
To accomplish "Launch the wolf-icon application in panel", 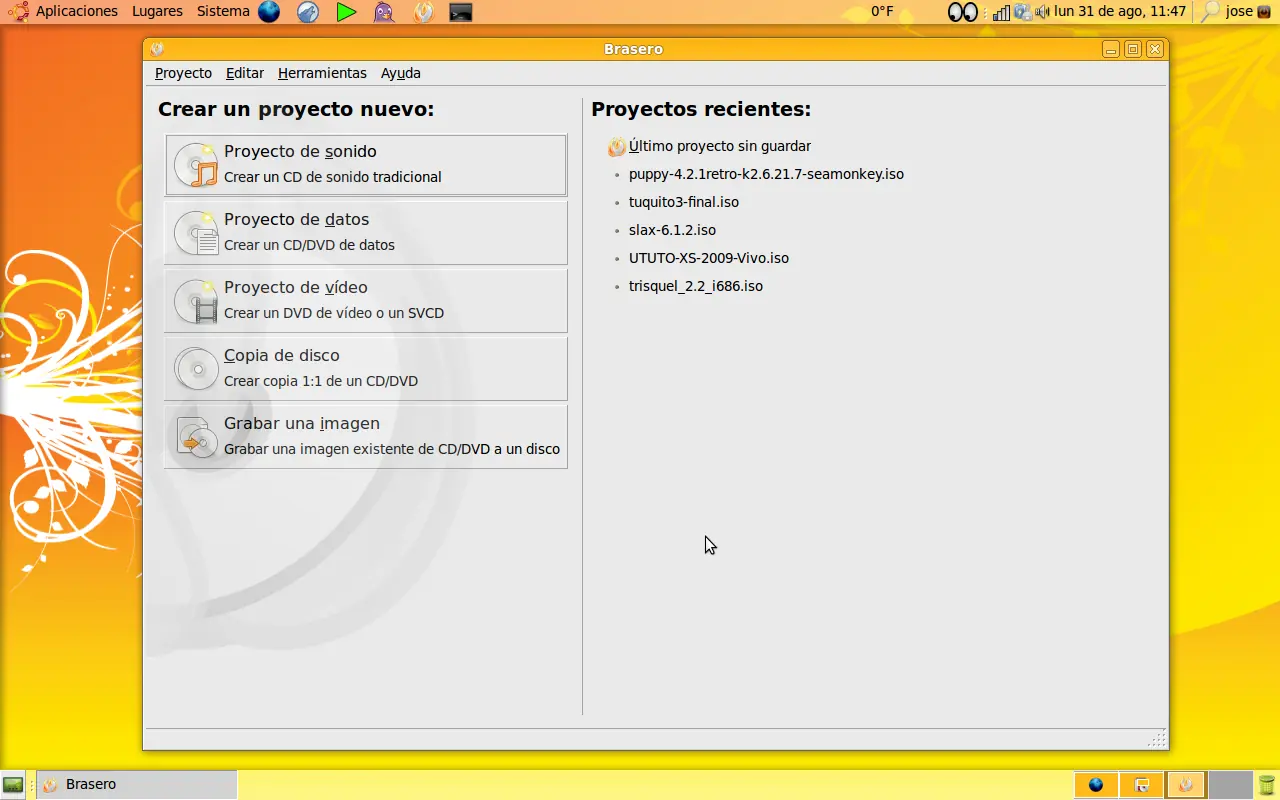I will point(308,12).
